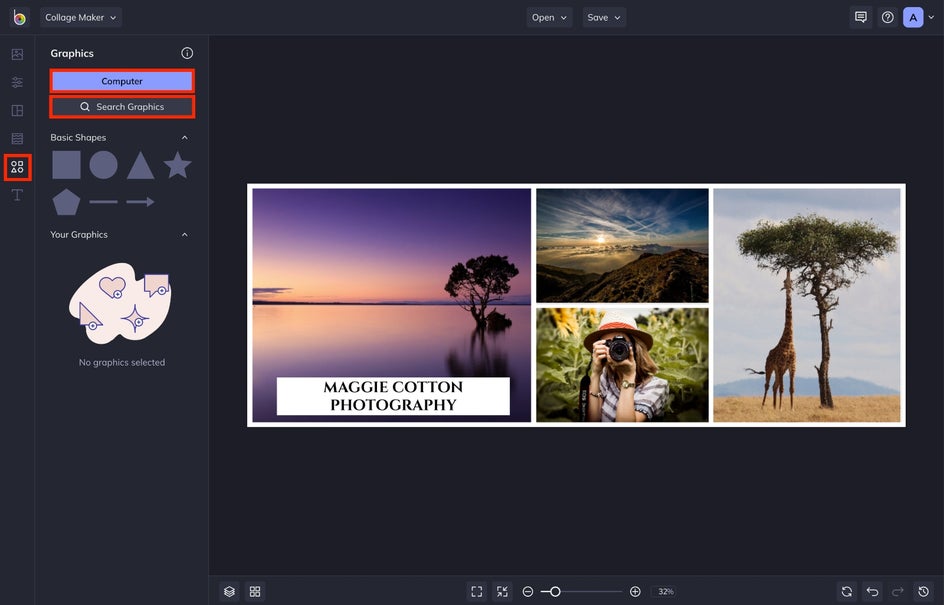Click the Computer button to upload graphics

[x=121, y=80]
